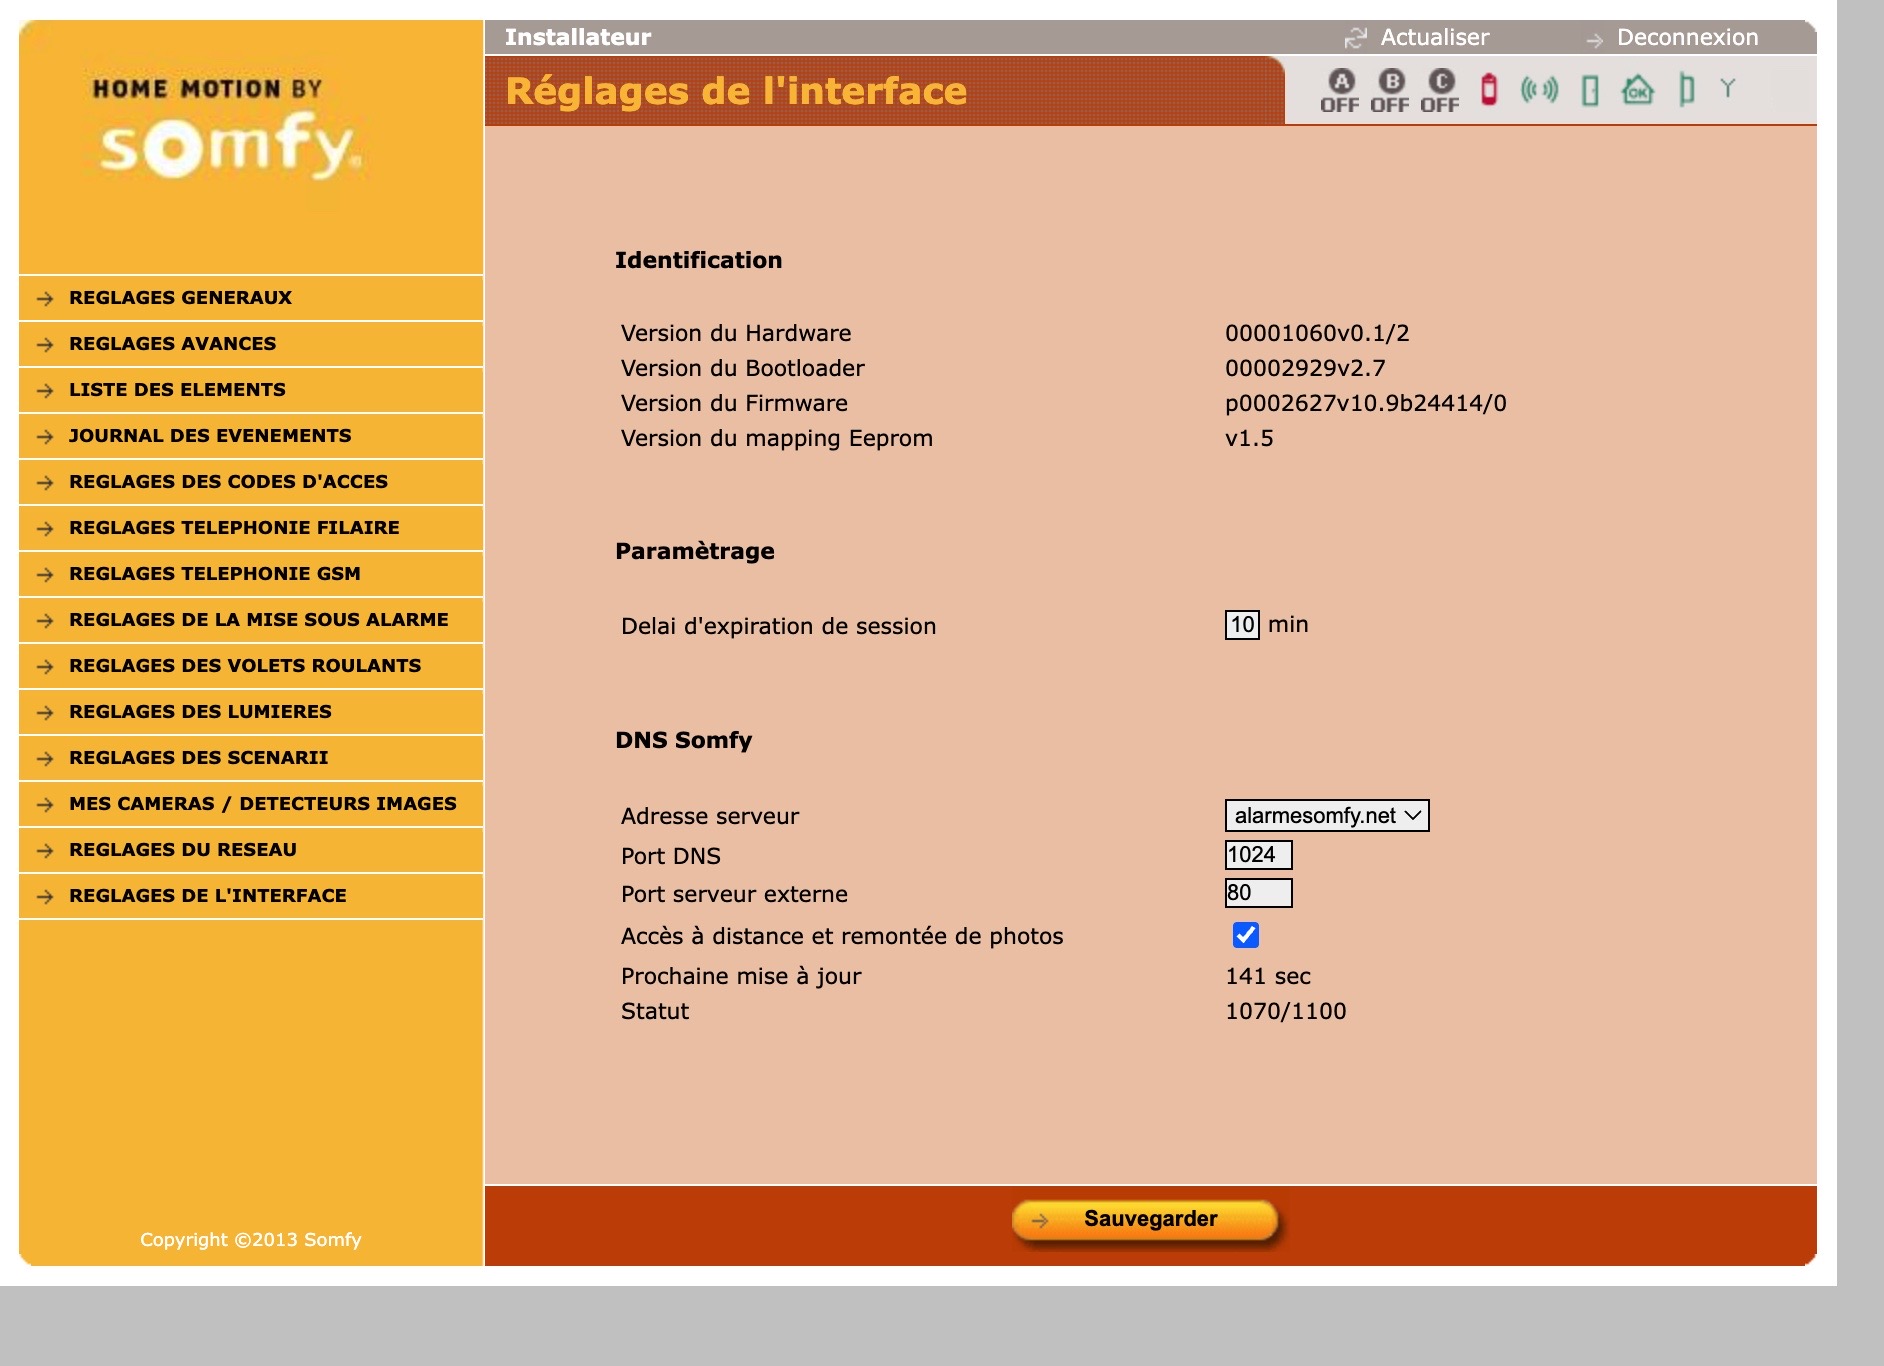Click the closed door status icon
The width and height of the screenshot is (1884, 1366).
(x=1590, y=91)
